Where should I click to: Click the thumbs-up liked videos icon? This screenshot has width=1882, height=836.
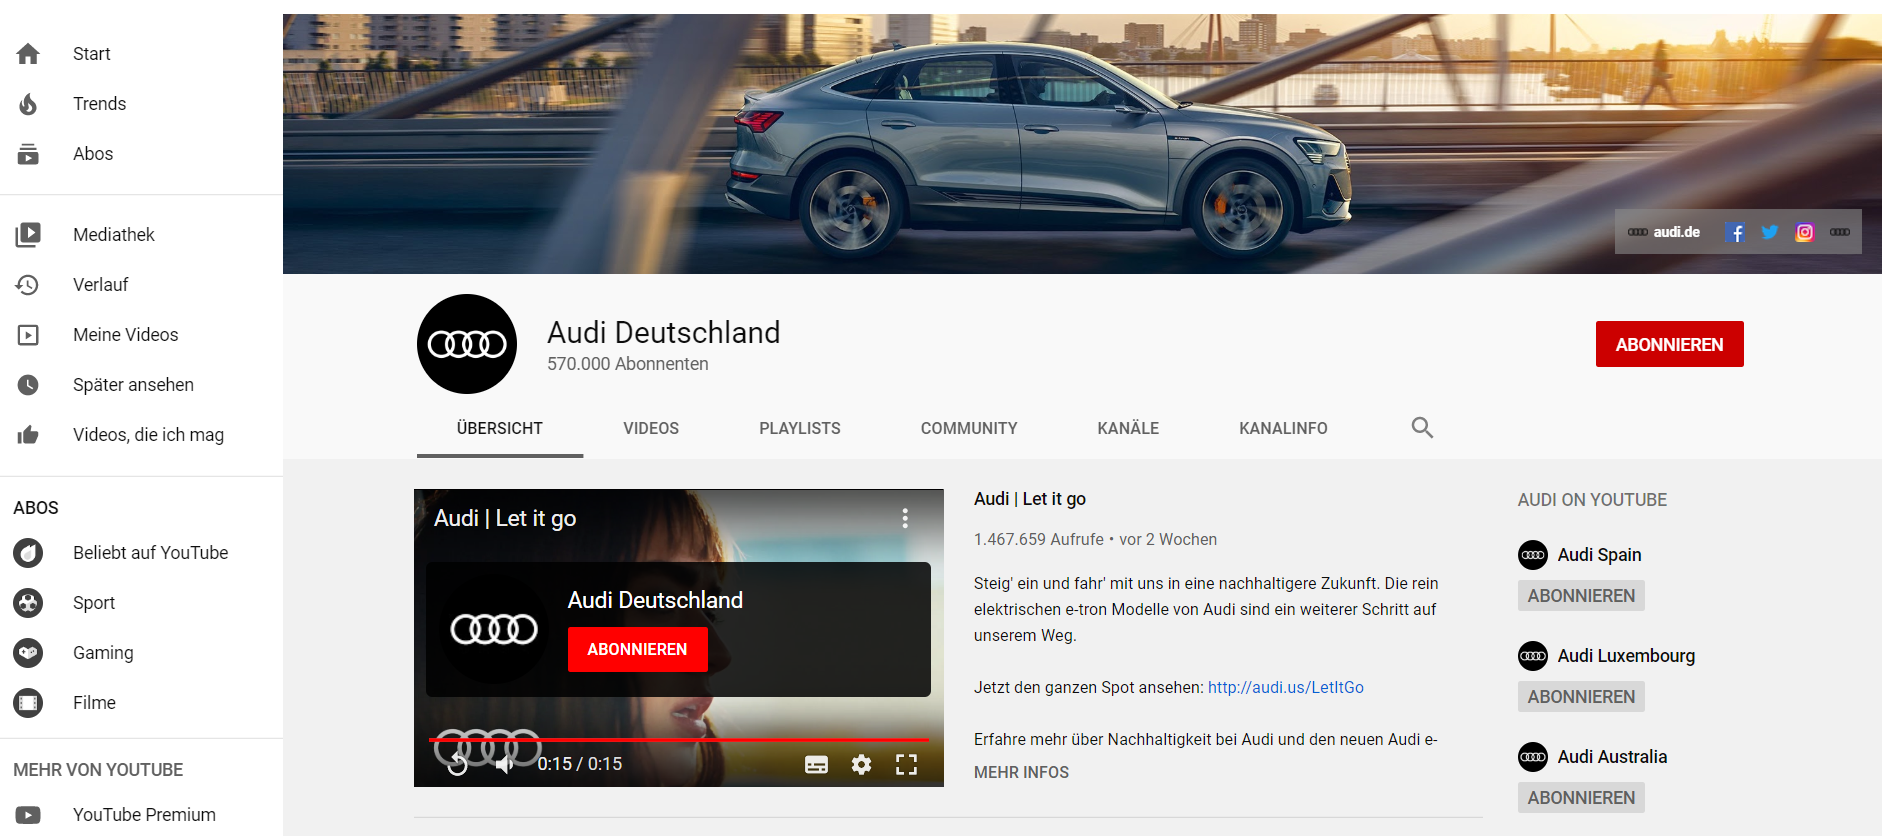click(28, 435)
